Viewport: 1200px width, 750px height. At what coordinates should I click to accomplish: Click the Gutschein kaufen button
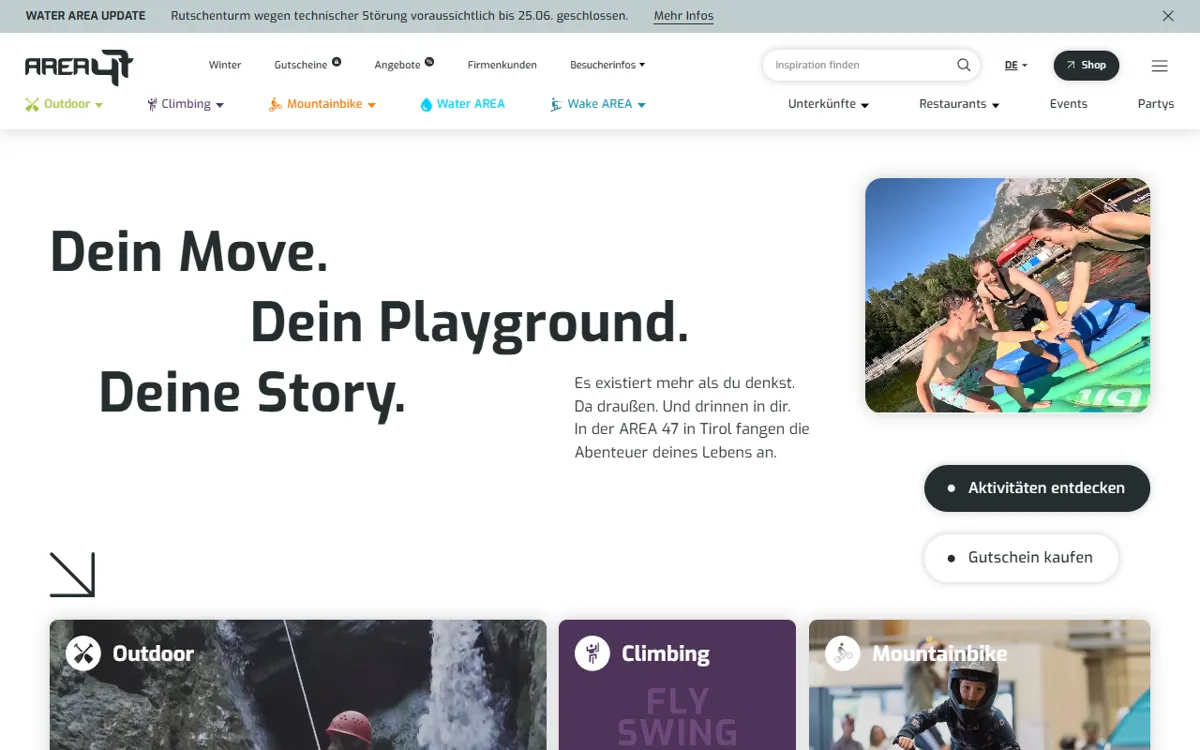pos(1021,557)
